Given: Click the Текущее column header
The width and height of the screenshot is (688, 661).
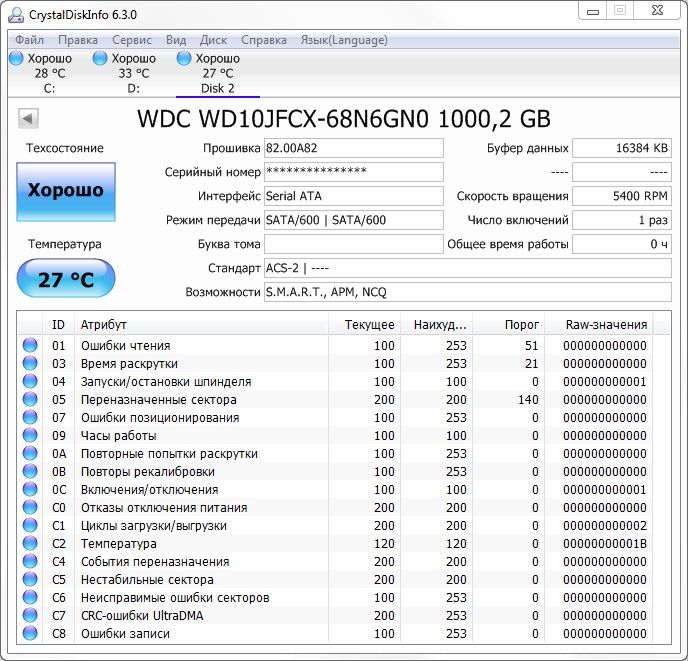Looking at the screenshot, I should pyautogui.click(x=364, y=325).
